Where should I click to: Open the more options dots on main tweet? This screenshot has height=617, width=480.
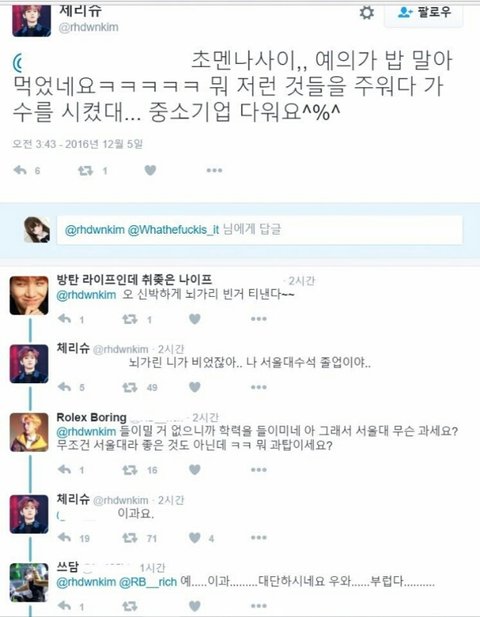[x=214, y=170]
